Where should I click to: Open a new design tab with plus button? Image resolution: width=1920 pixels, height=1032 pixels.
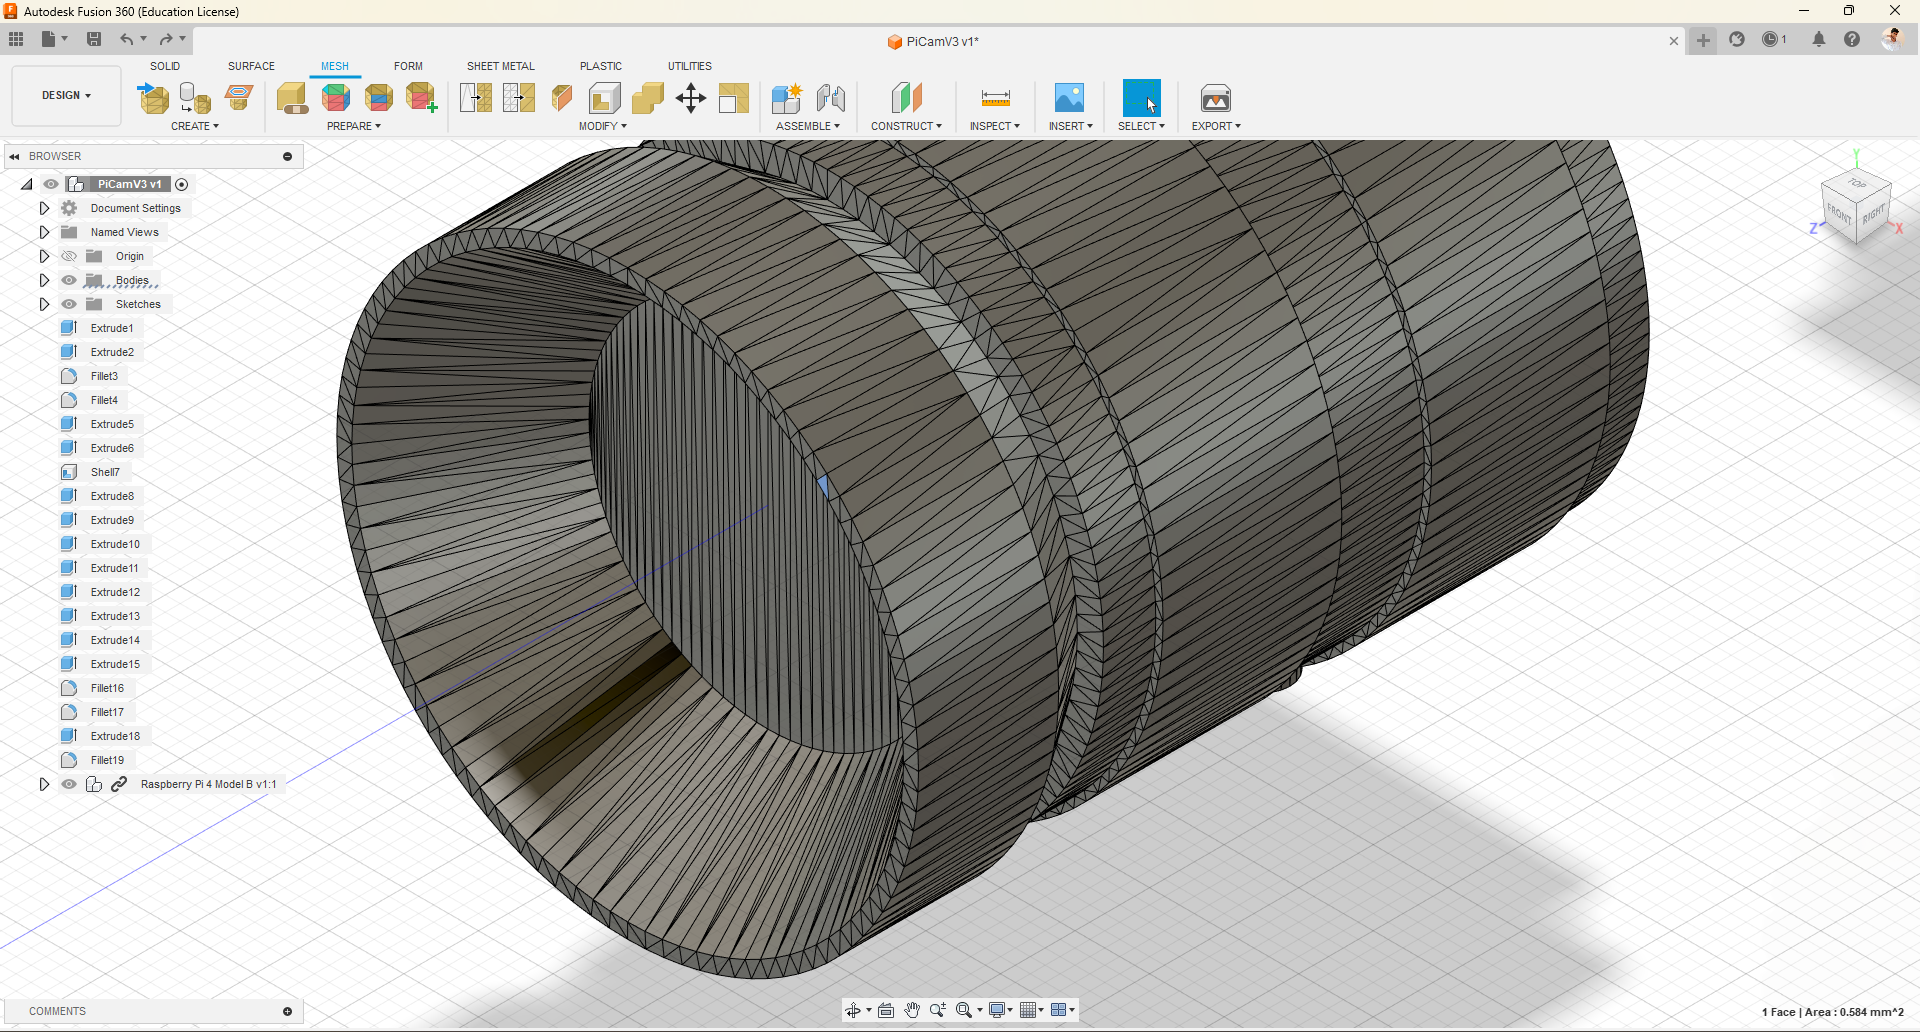point(1703,40)
